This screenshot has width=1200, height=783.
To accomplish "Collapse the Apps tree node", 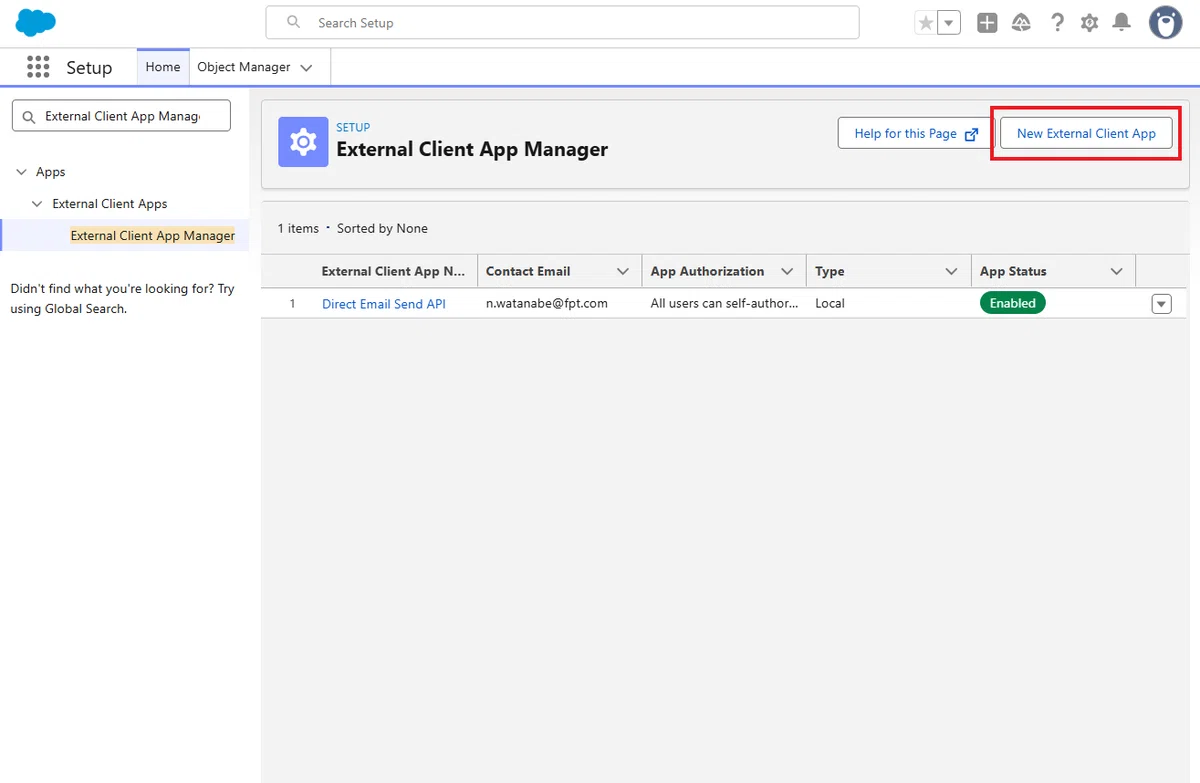I will (x=22, y=172).
